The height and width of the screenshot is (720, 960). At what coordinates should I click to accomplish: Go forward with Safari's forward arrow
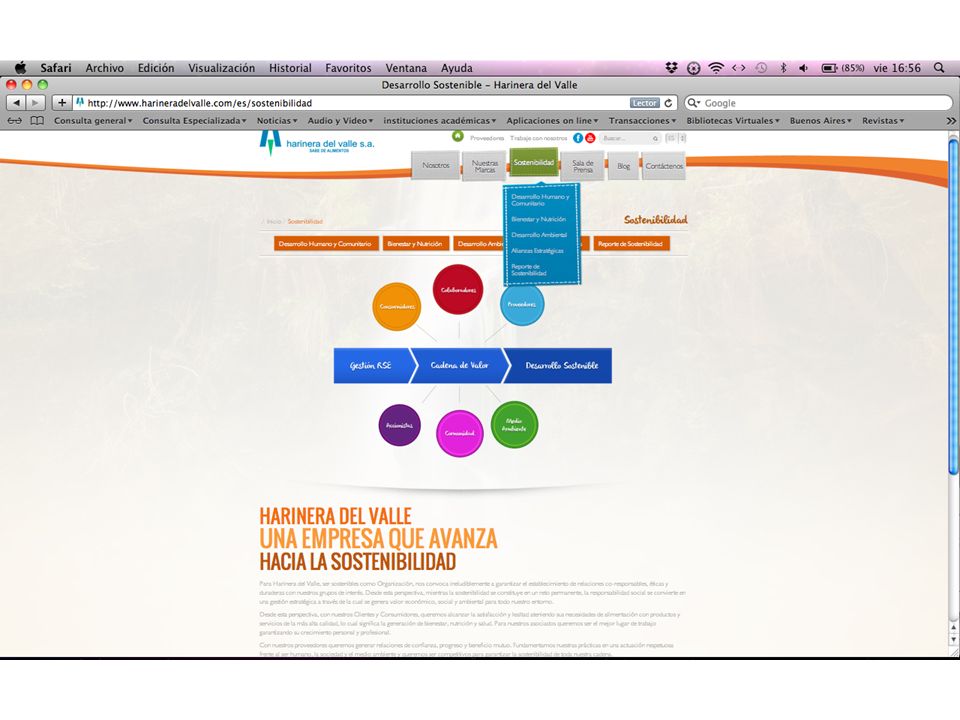[x=36, y=103]
